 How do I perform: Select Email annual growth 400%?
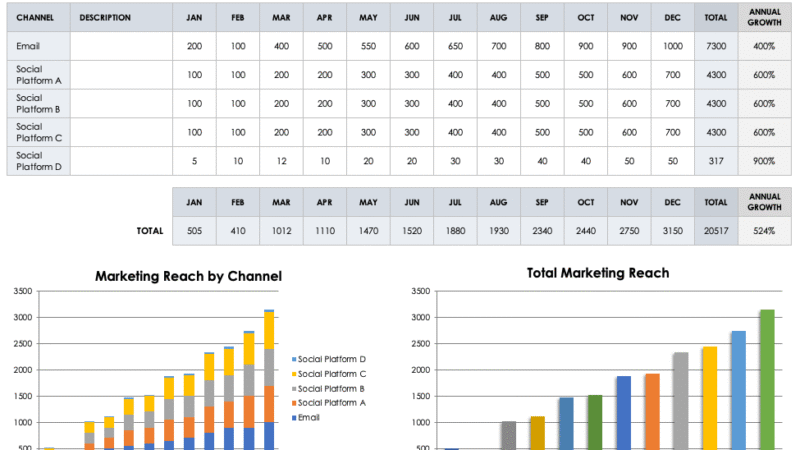764,46
